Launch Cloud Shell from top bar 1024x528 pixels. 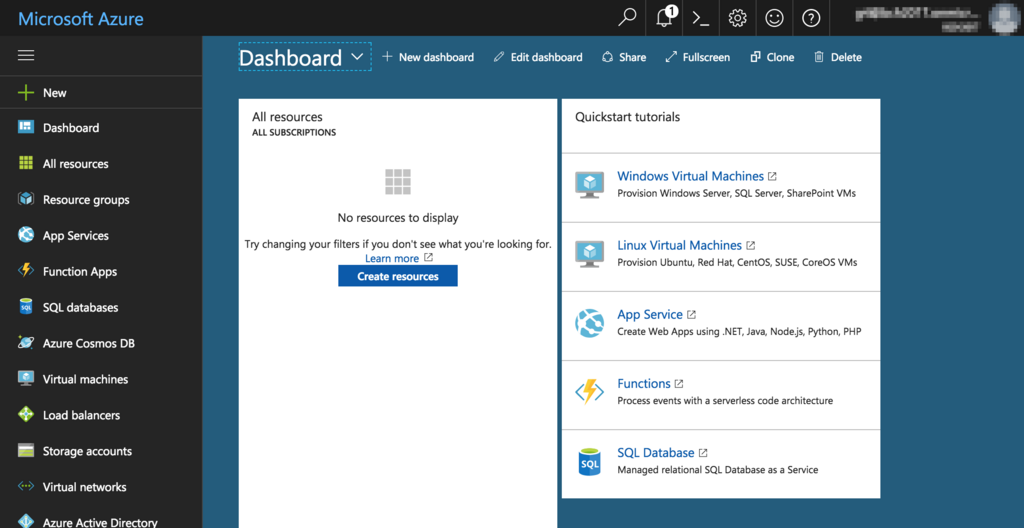click(701, 18)
